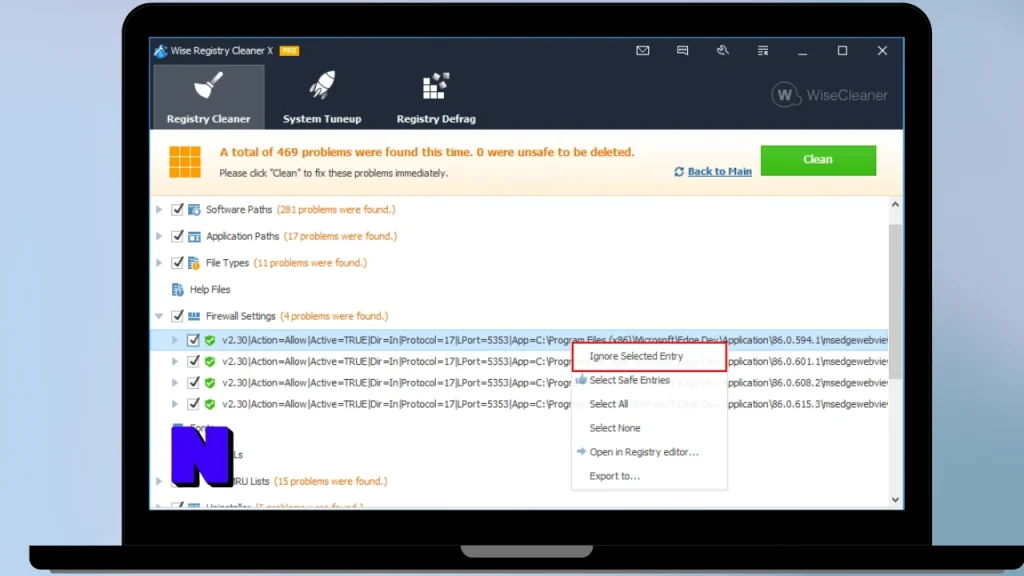Click the 'A total of 469 problems' summary

point(426,152)
